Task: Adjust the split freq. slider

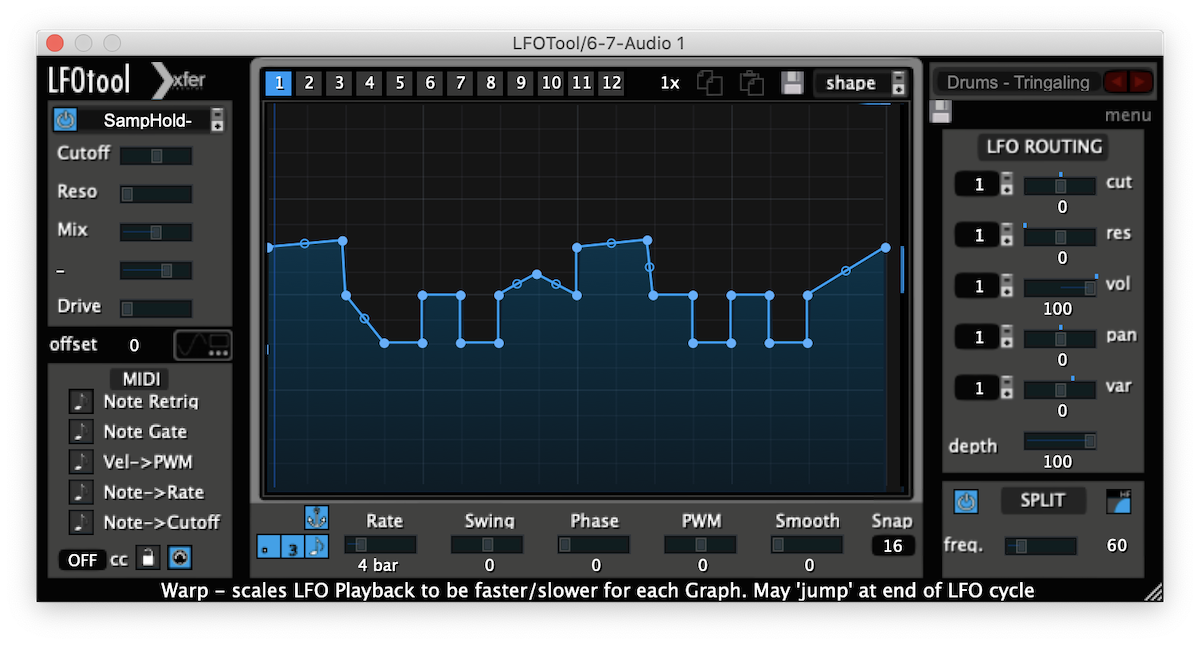Action: click(1041, 546)
